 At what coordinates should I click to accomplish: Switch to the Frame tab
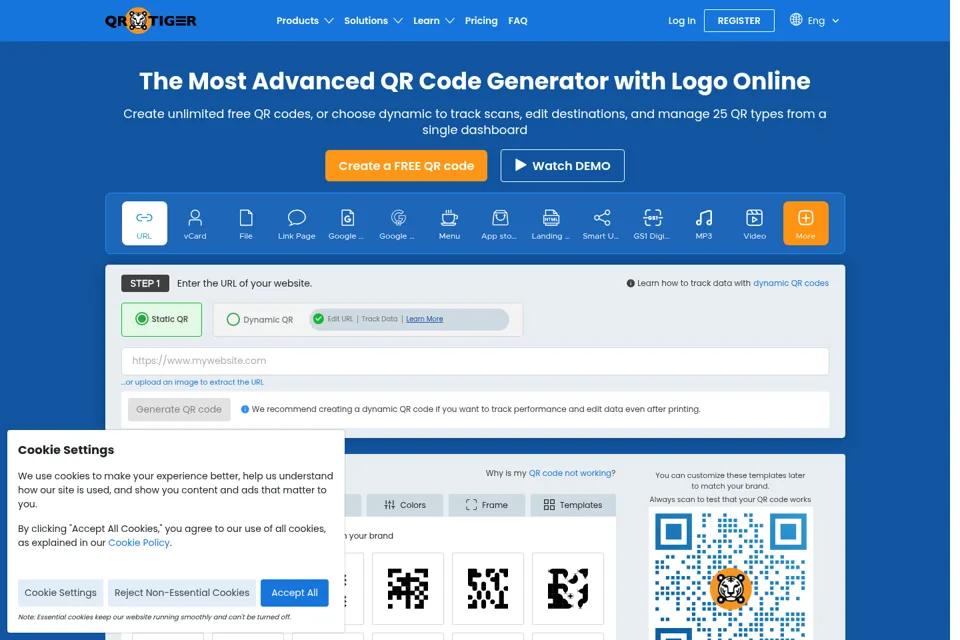(487, 505)
